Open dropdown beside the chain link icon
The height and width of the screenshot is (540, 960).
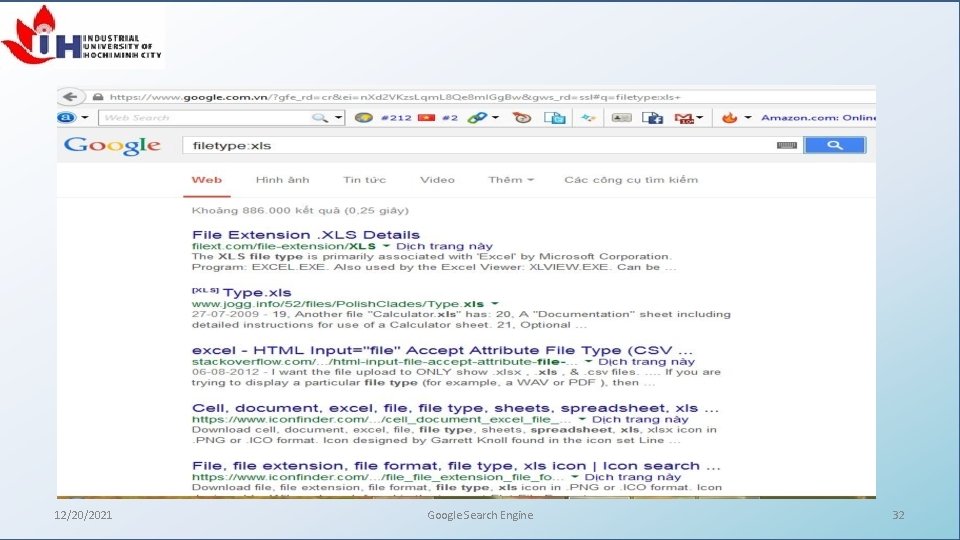click(x=495, y=118)
